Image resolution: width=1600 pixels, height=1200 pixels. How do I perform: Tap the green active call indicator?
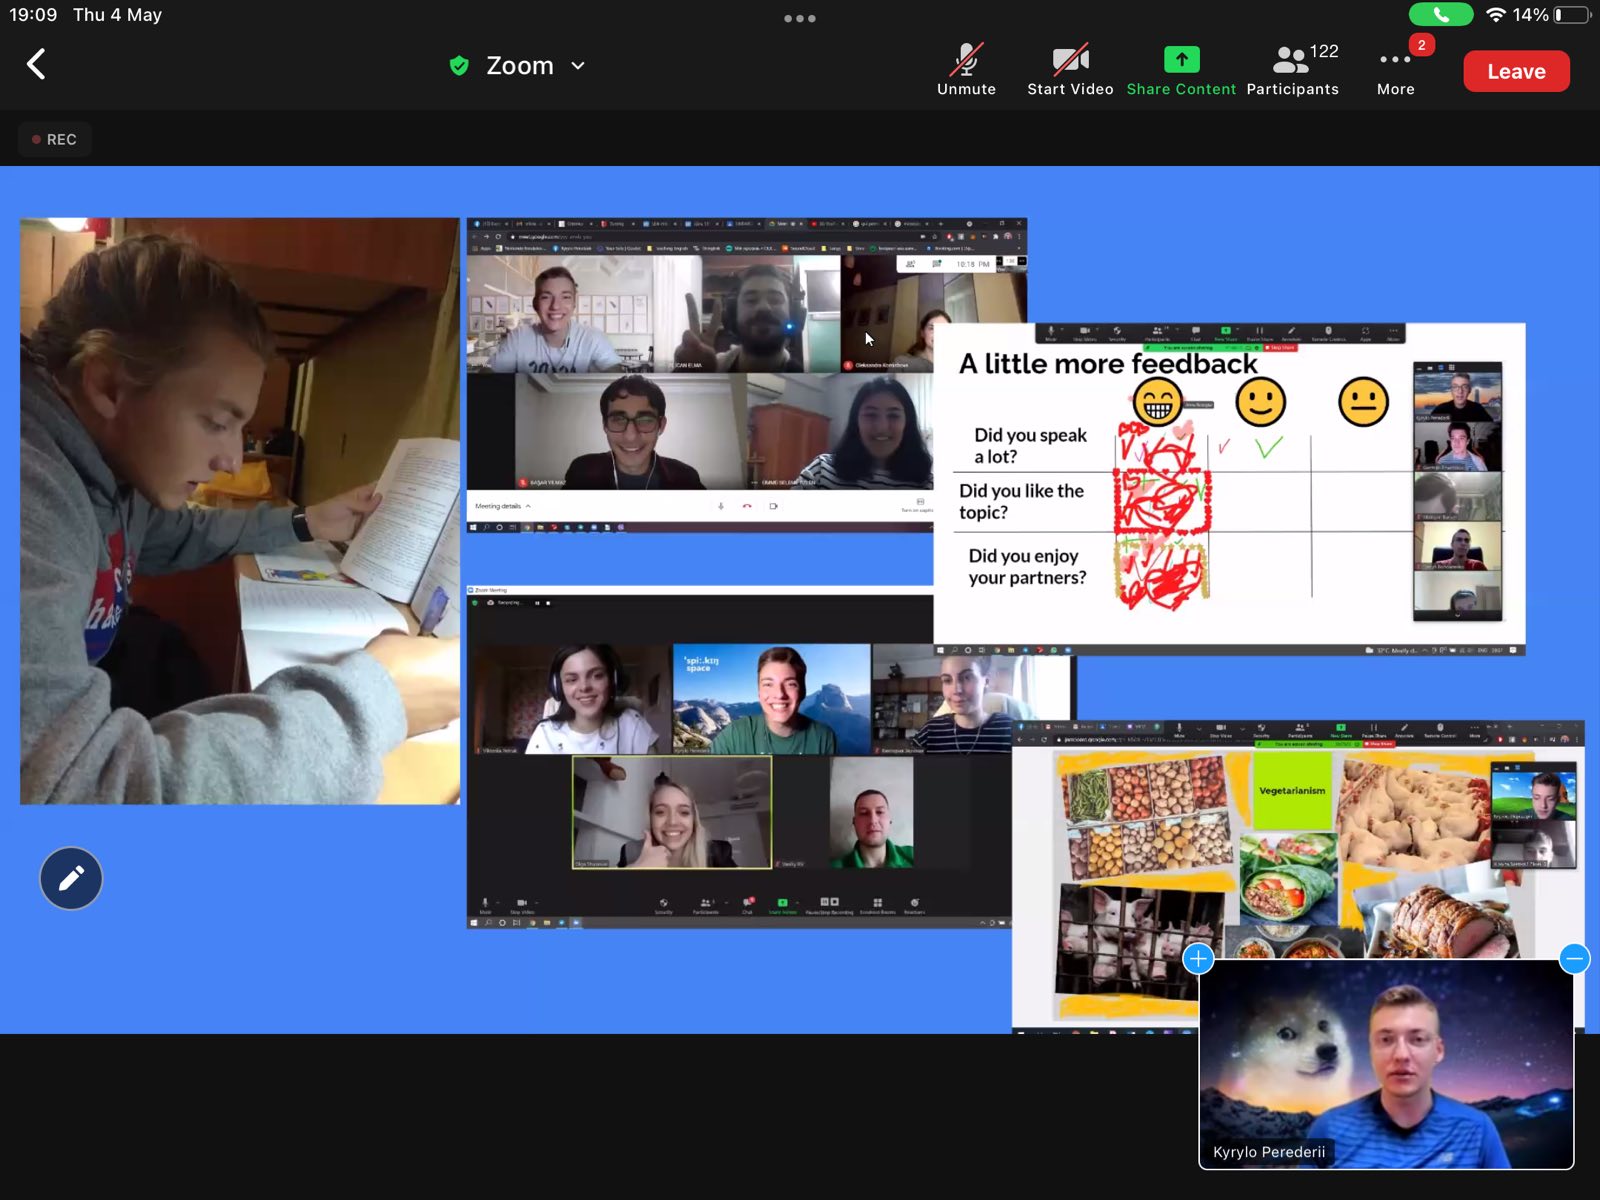[1440, 15]
